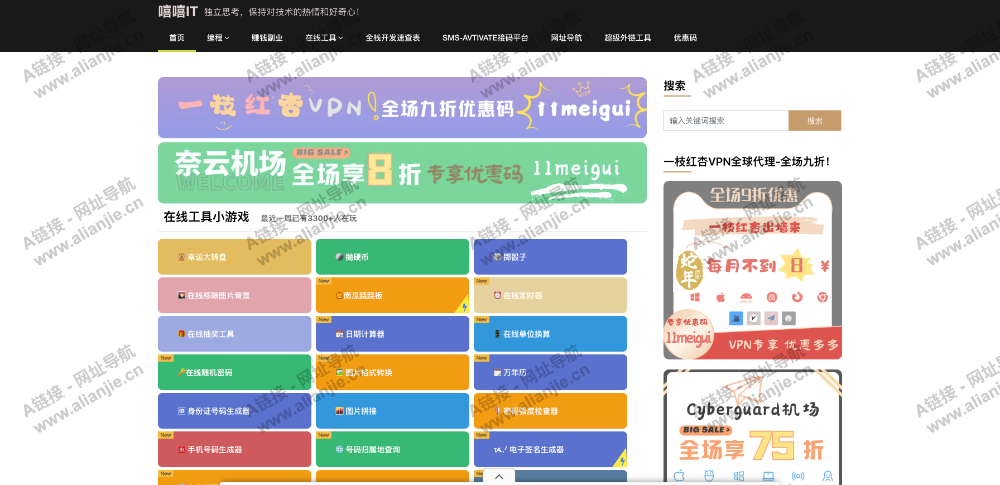This screenshot has width=1000, height=485.
Task: Click the alarm clock icon on 在线定时器
Action: pos(497,295)
